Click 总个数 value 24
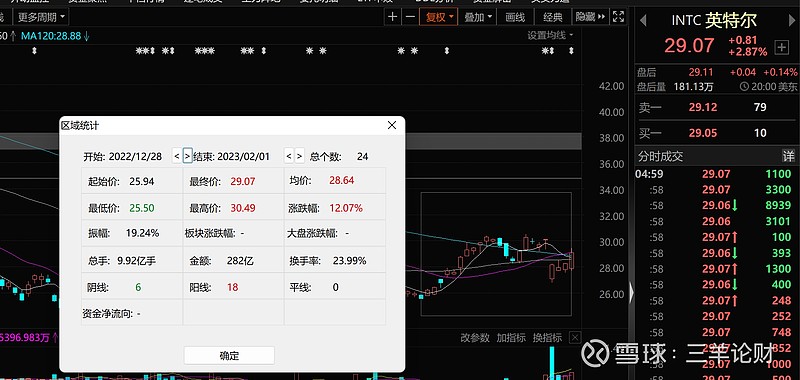Image resolution: width=800 pixels, height=380 pixels. (x=362, y=157)
